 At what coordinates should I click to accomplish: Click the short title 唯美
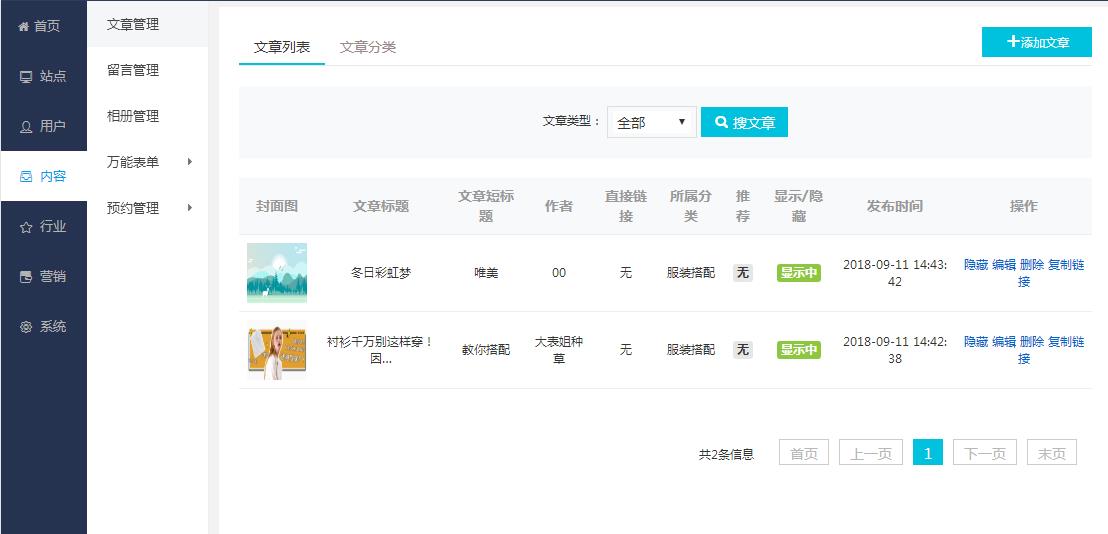coord(486,273)
